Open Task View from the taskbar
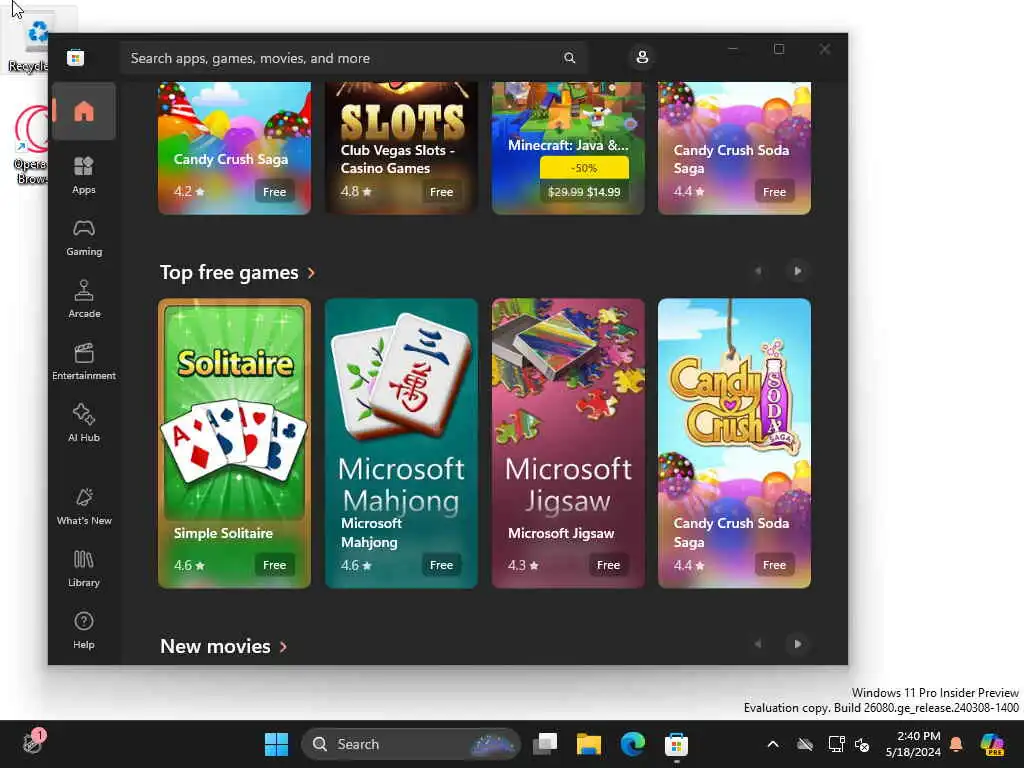This screenshot has width=1024, height=768. point(545,744)
